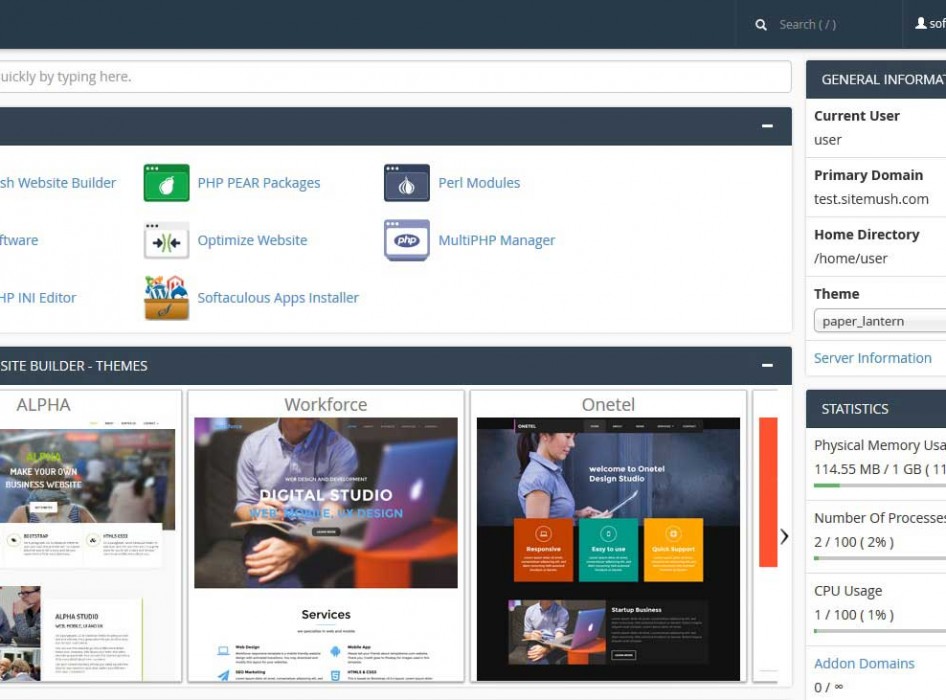Click the CPU Usage progress bar
The height and width of the screenshot is (700, 946).
[x=880, y=631]
